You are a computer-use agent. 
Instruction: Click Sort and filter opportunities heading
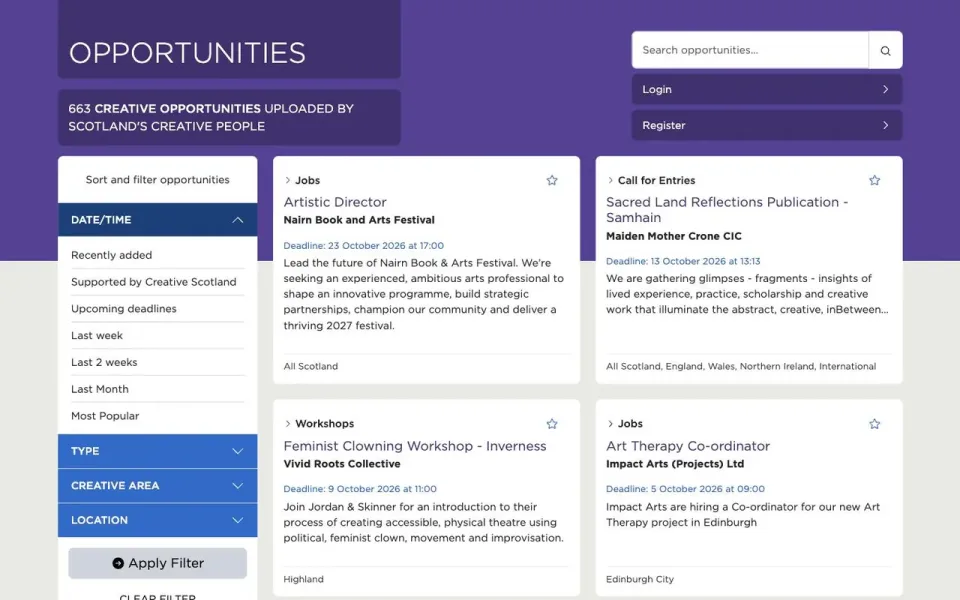point(157,179)
